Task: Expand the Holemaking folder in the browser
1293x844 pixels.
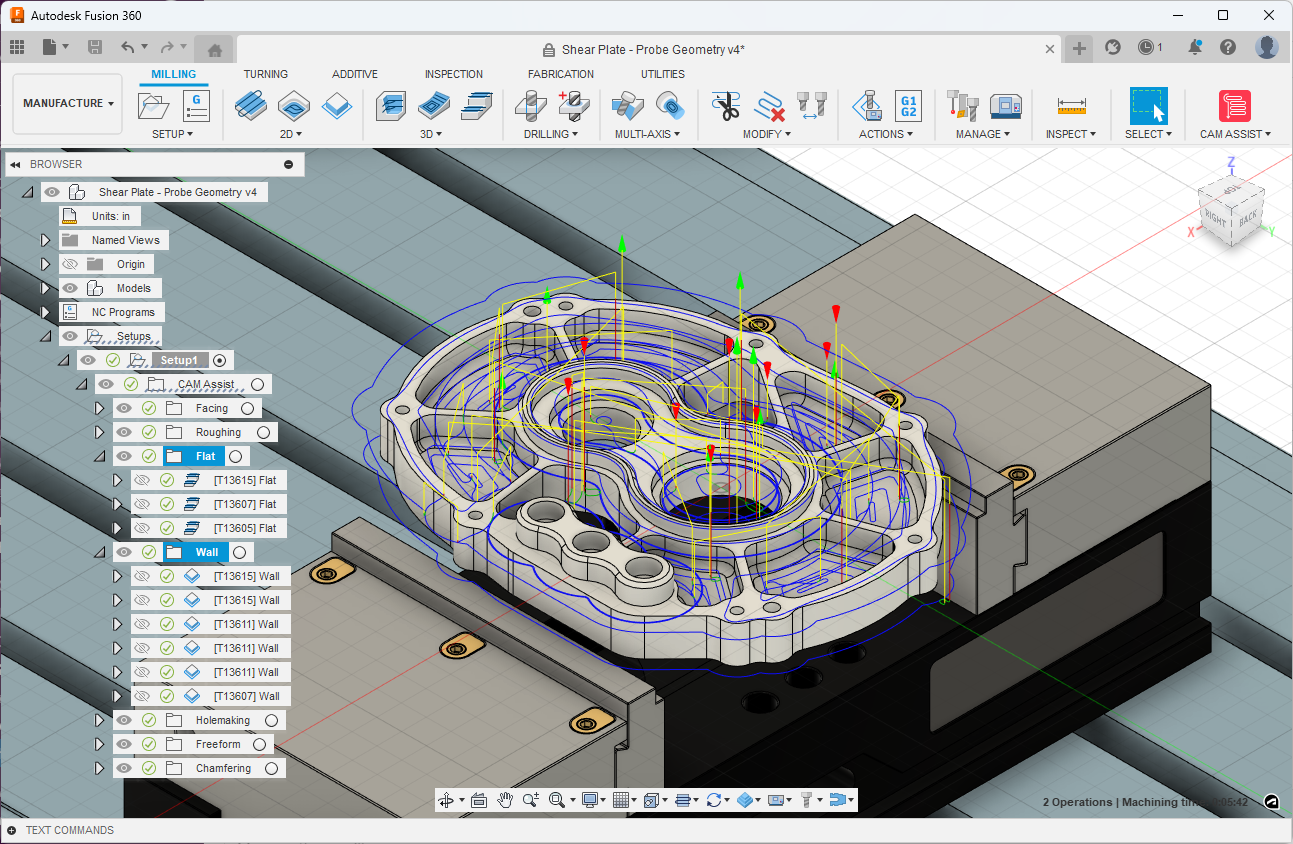Action: coord(97,719)
